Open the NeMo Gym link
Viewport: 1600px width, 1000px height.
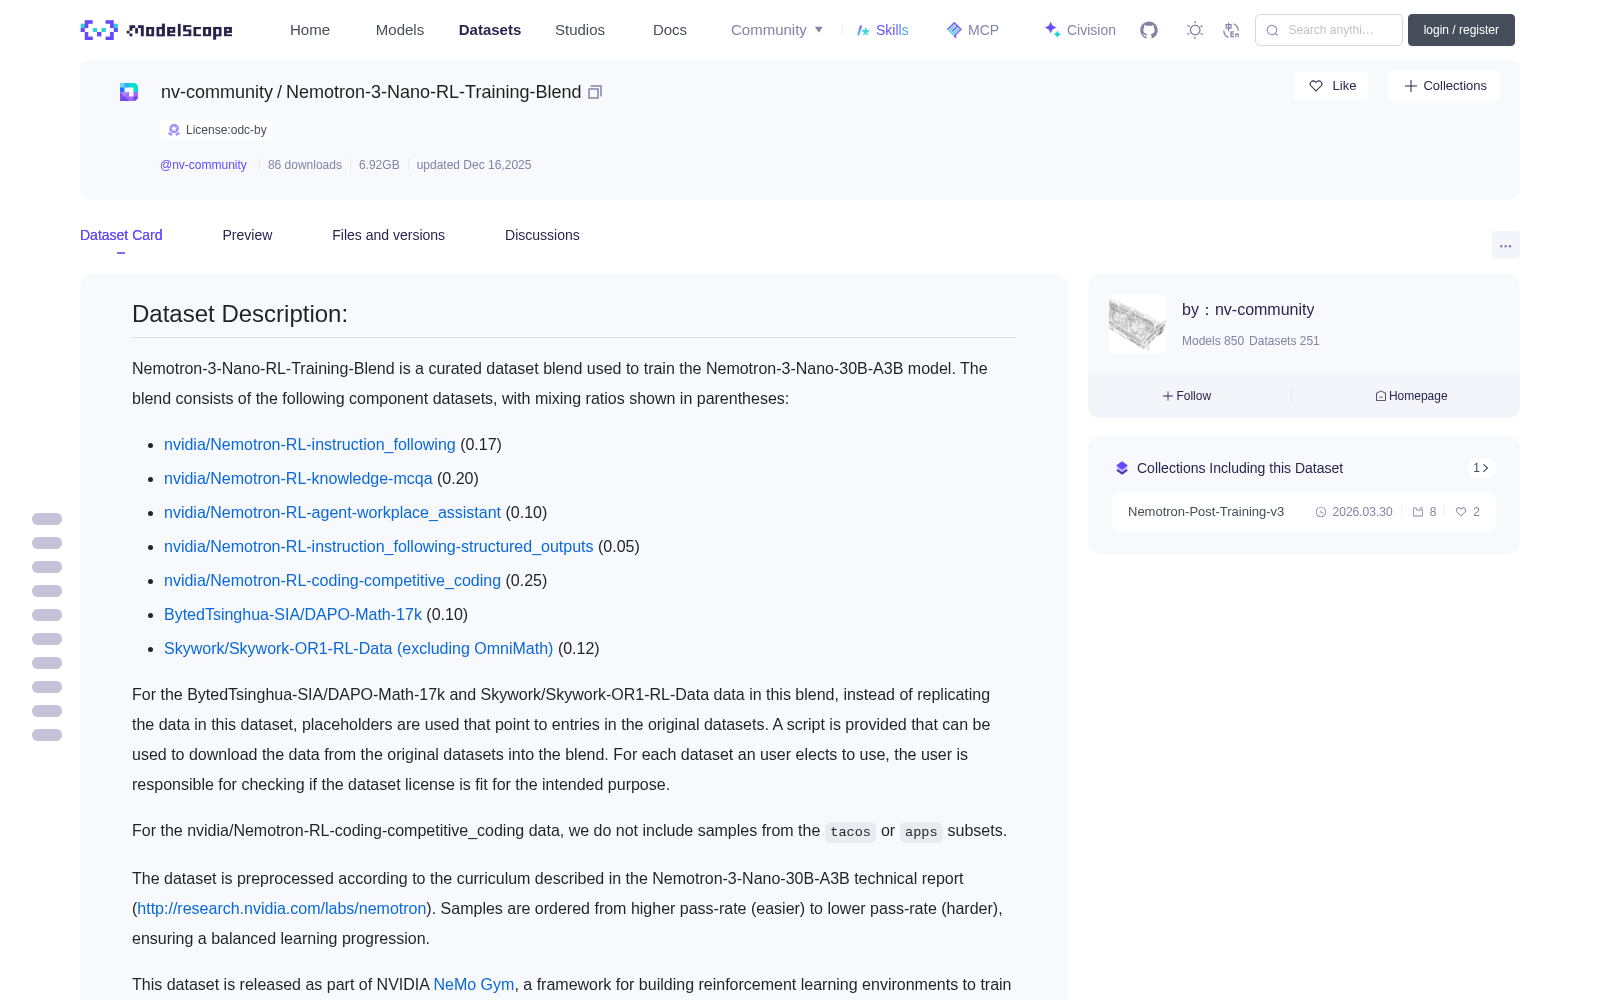pos(474,985)
